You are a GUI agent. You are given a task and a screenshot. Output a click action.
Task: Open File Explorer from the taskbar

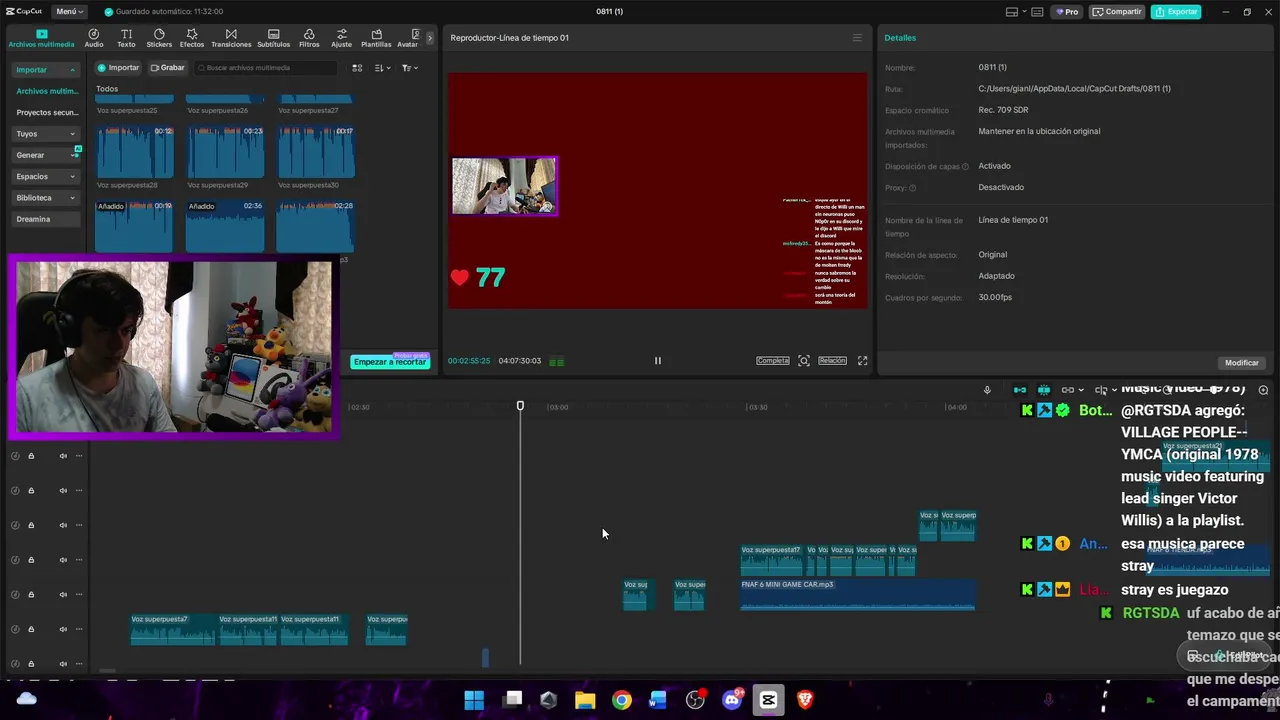pos(585,700)
